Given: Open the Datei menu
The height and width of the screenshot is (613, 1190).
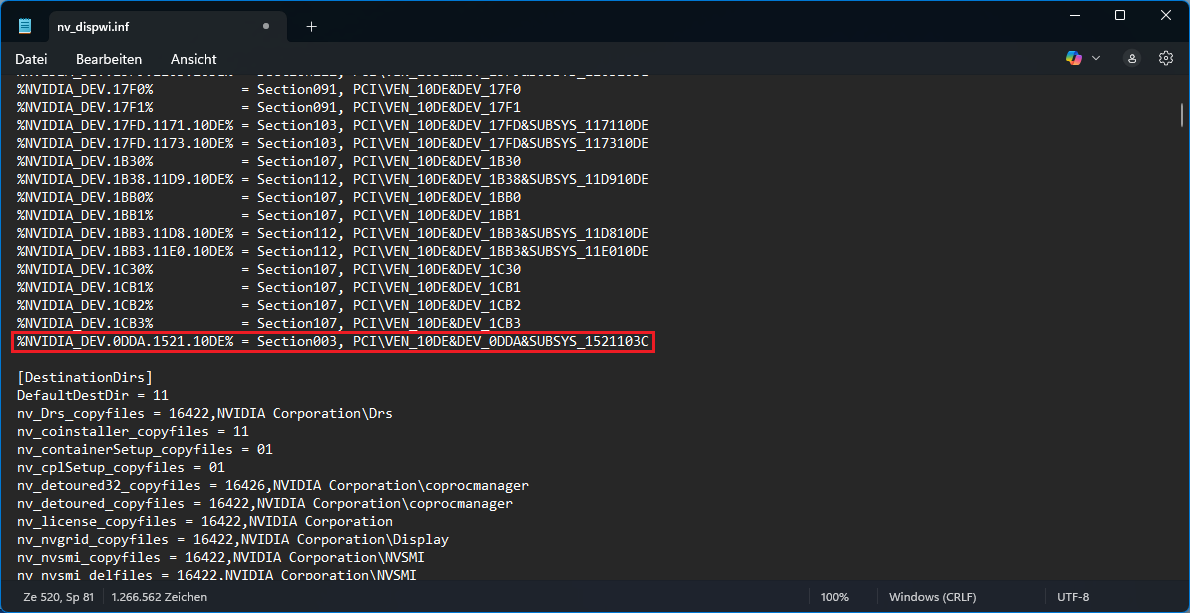Looking at the screenshot, I should (x=31, y=58).
